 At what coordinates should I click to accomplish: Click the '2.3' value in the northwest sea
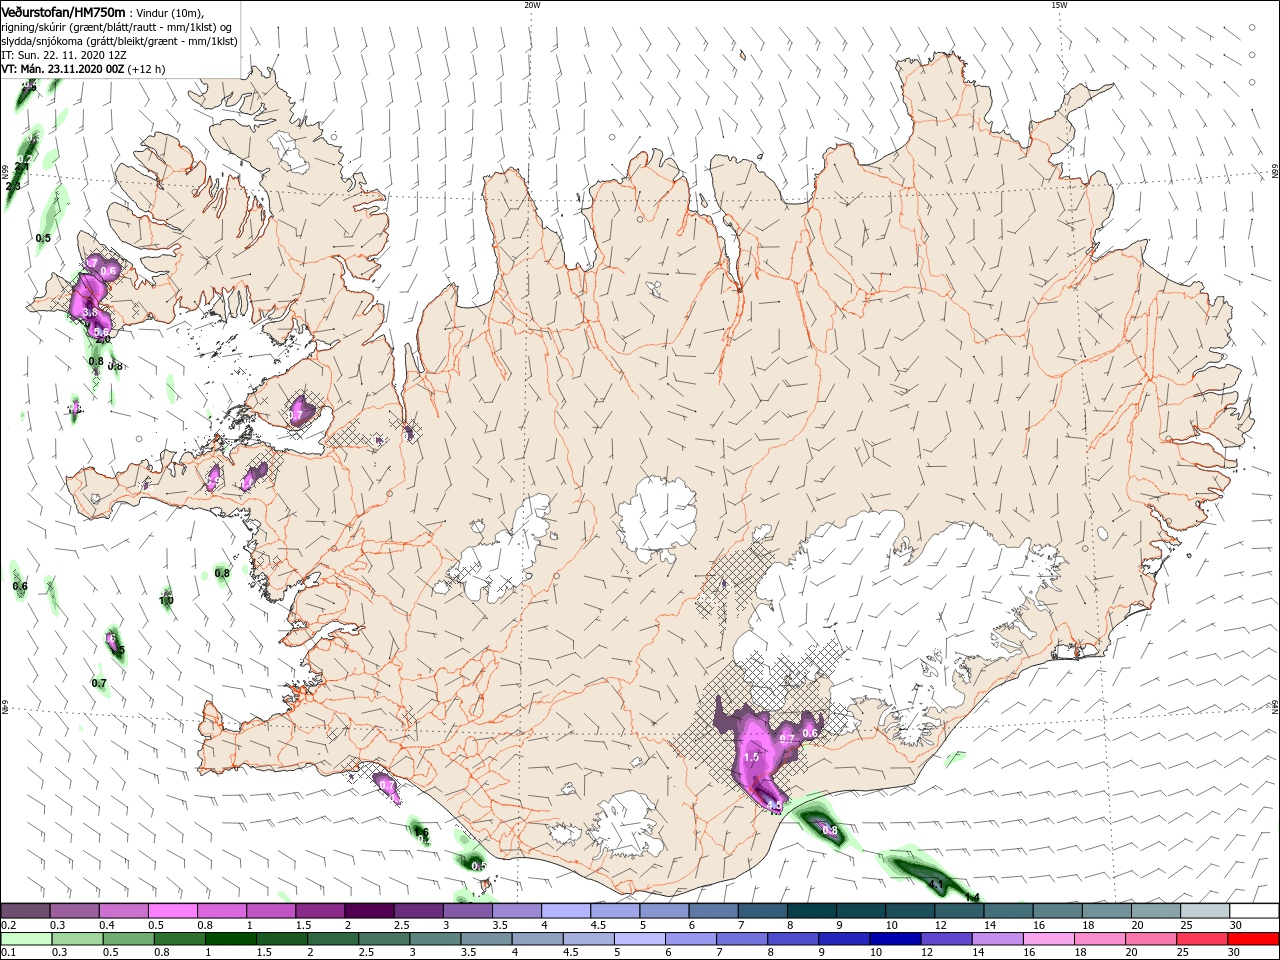coord(13,186)
